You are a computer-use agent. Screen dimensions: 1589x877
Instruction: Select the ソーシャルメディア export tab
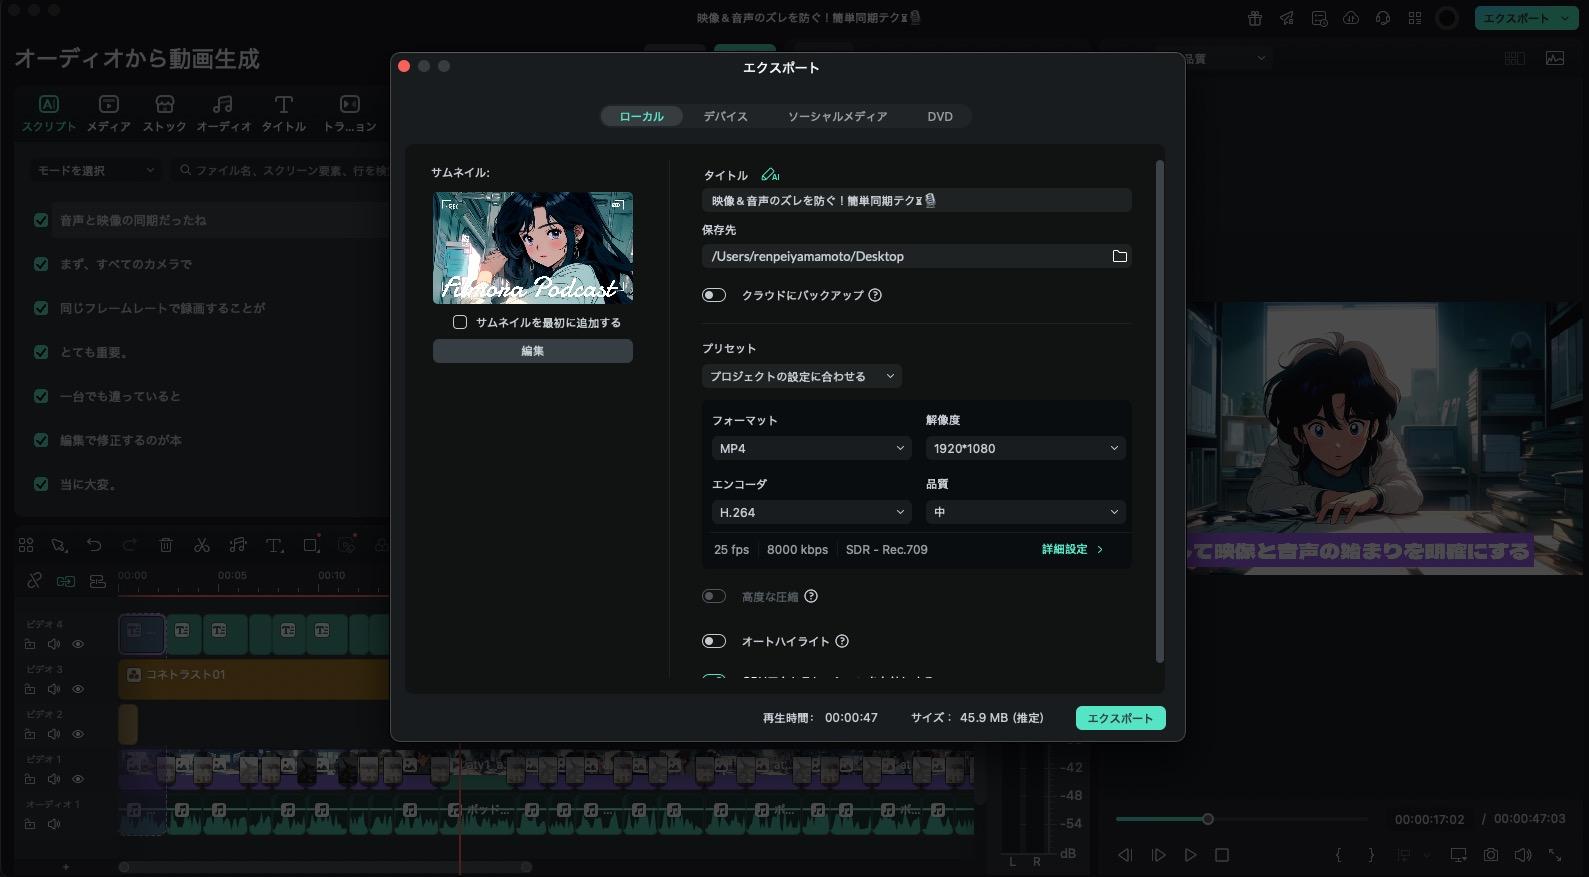[x=838, y=116]
